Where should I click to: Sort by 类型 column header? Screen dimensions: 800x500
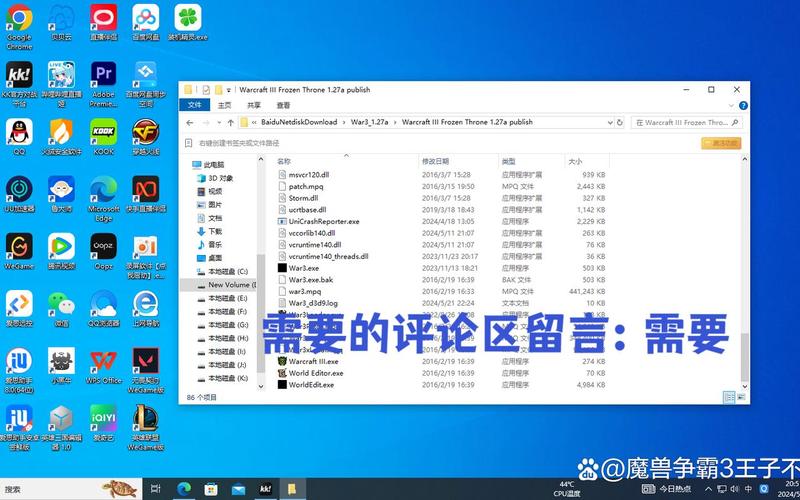531,161
